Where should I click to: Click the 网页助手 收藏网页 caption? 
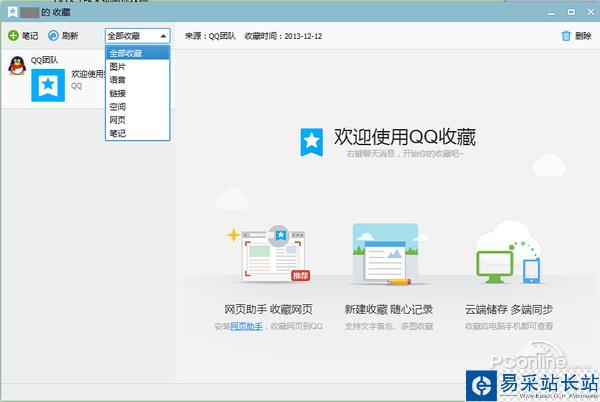coord(268,309)
